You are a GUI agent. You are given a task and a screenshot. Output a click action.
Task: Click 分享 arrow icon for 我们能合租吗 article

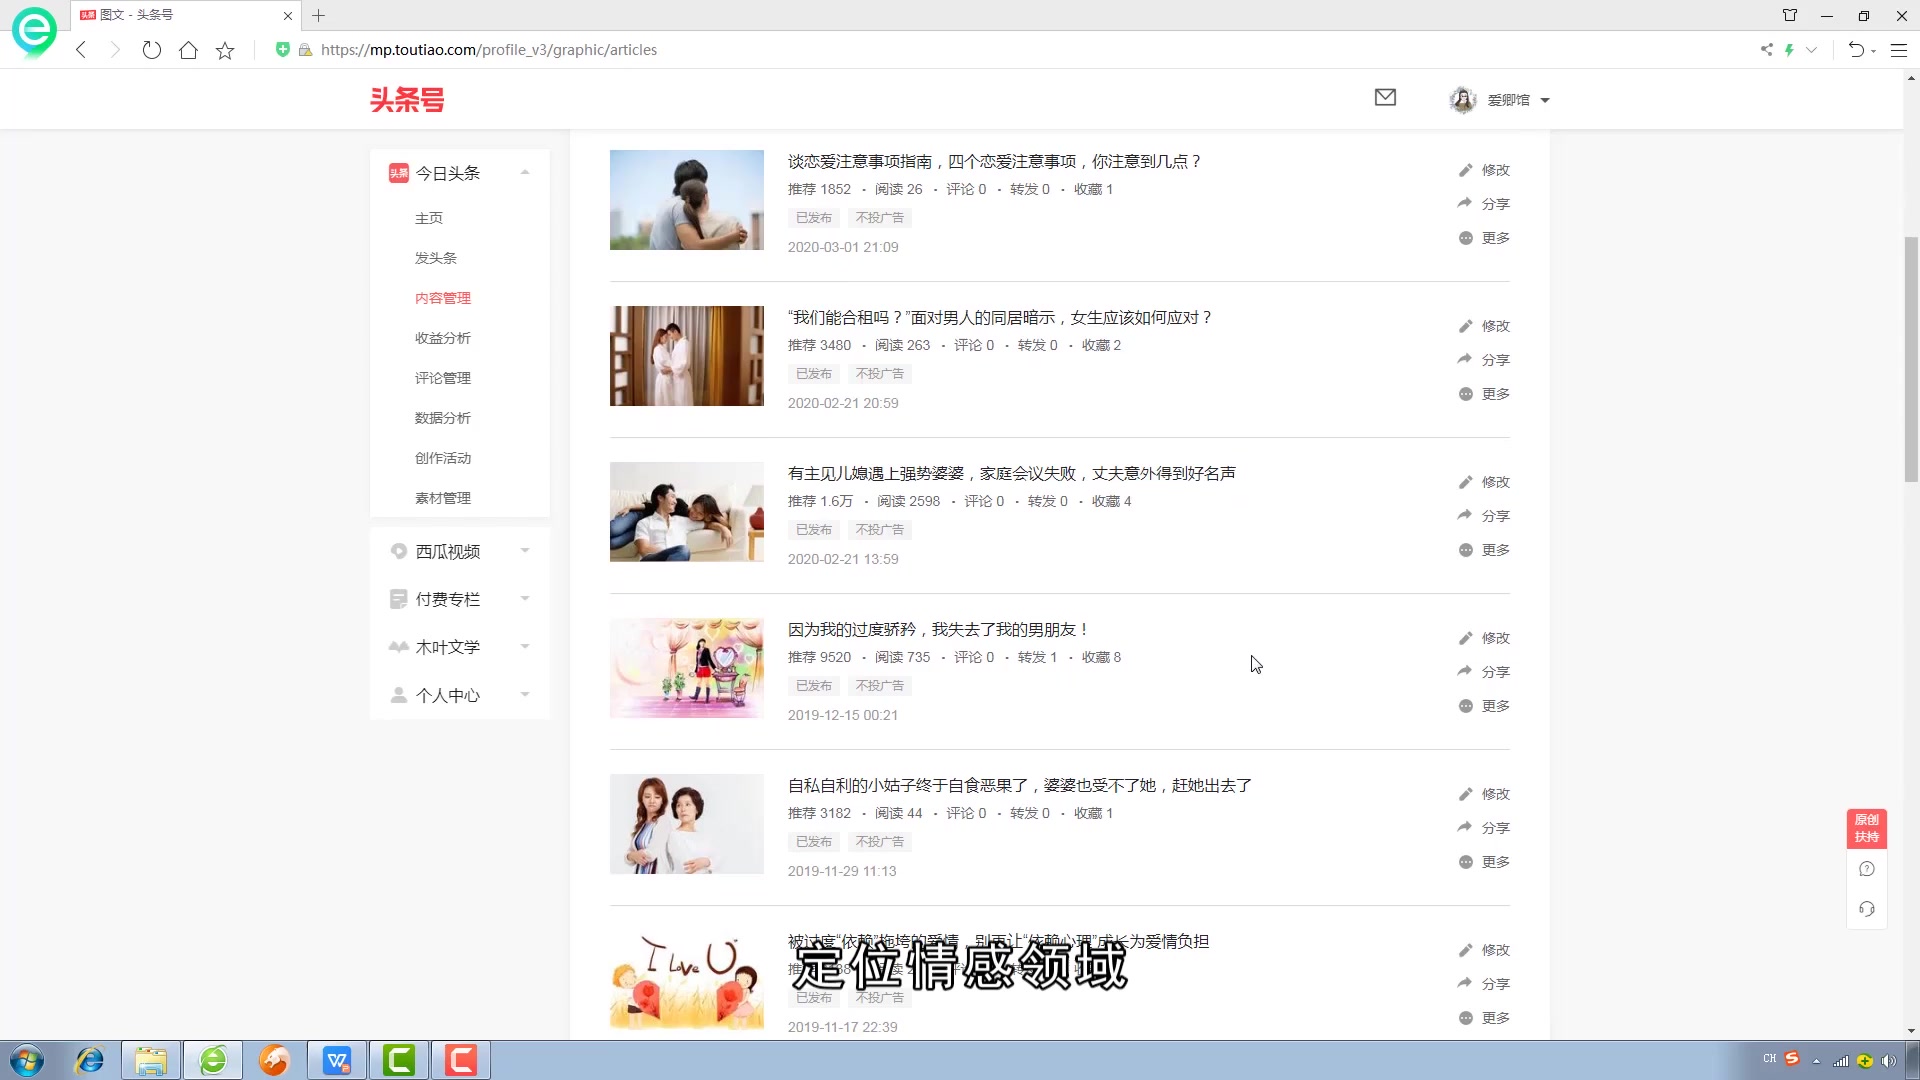(x=1465, y=359)
